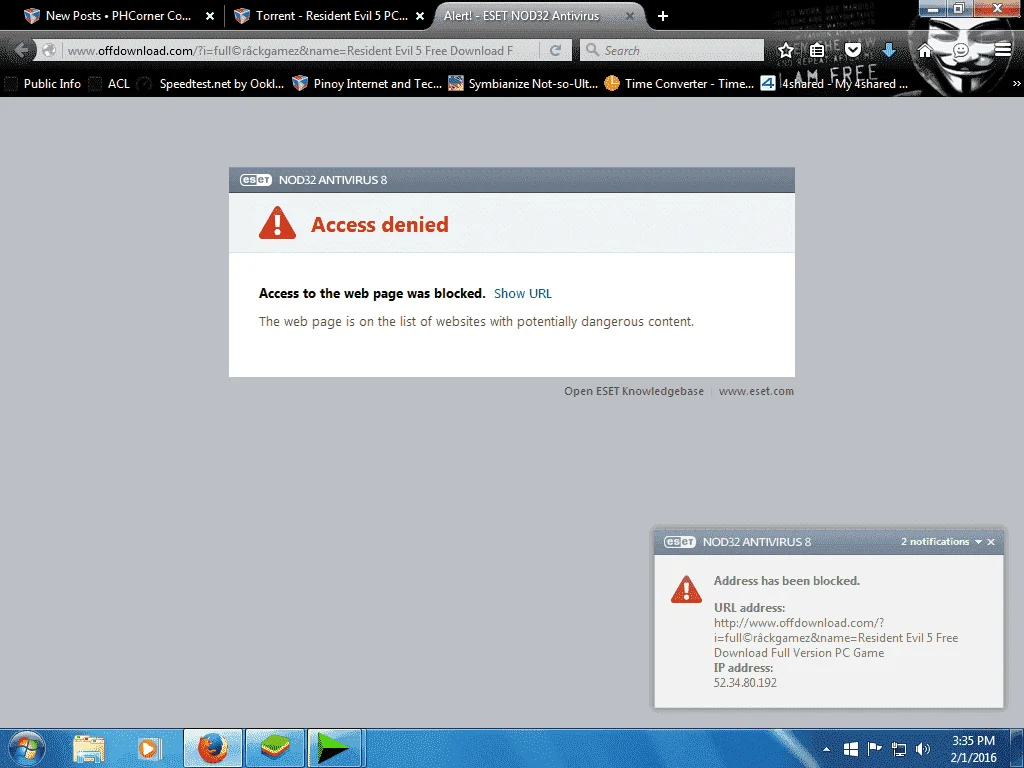Close the ESET NOD32 Antivirus alert tab
1024x768 pixels.
pyautogui.click(x=630, y=16)
